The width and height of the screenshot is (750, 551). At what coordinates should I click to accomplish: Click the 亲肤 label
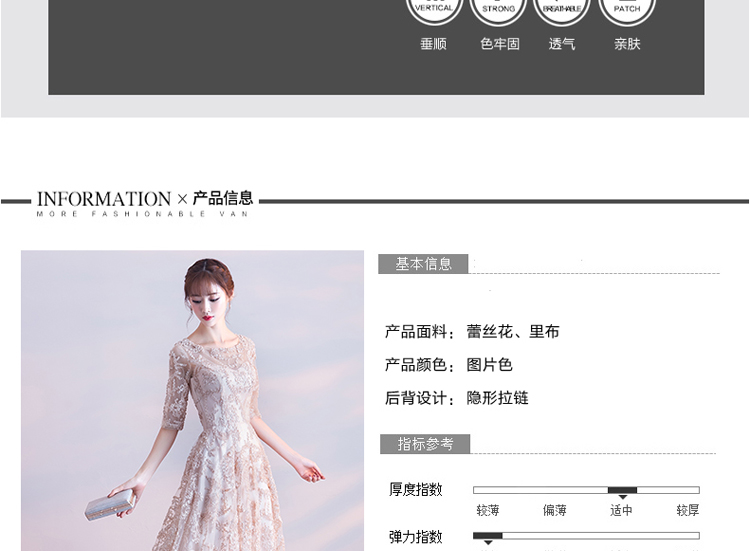[627, 44]
